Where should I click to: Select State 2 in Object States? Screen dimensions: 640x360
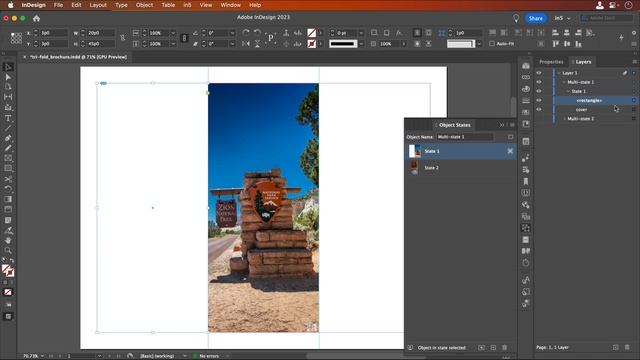pos(461,168)
